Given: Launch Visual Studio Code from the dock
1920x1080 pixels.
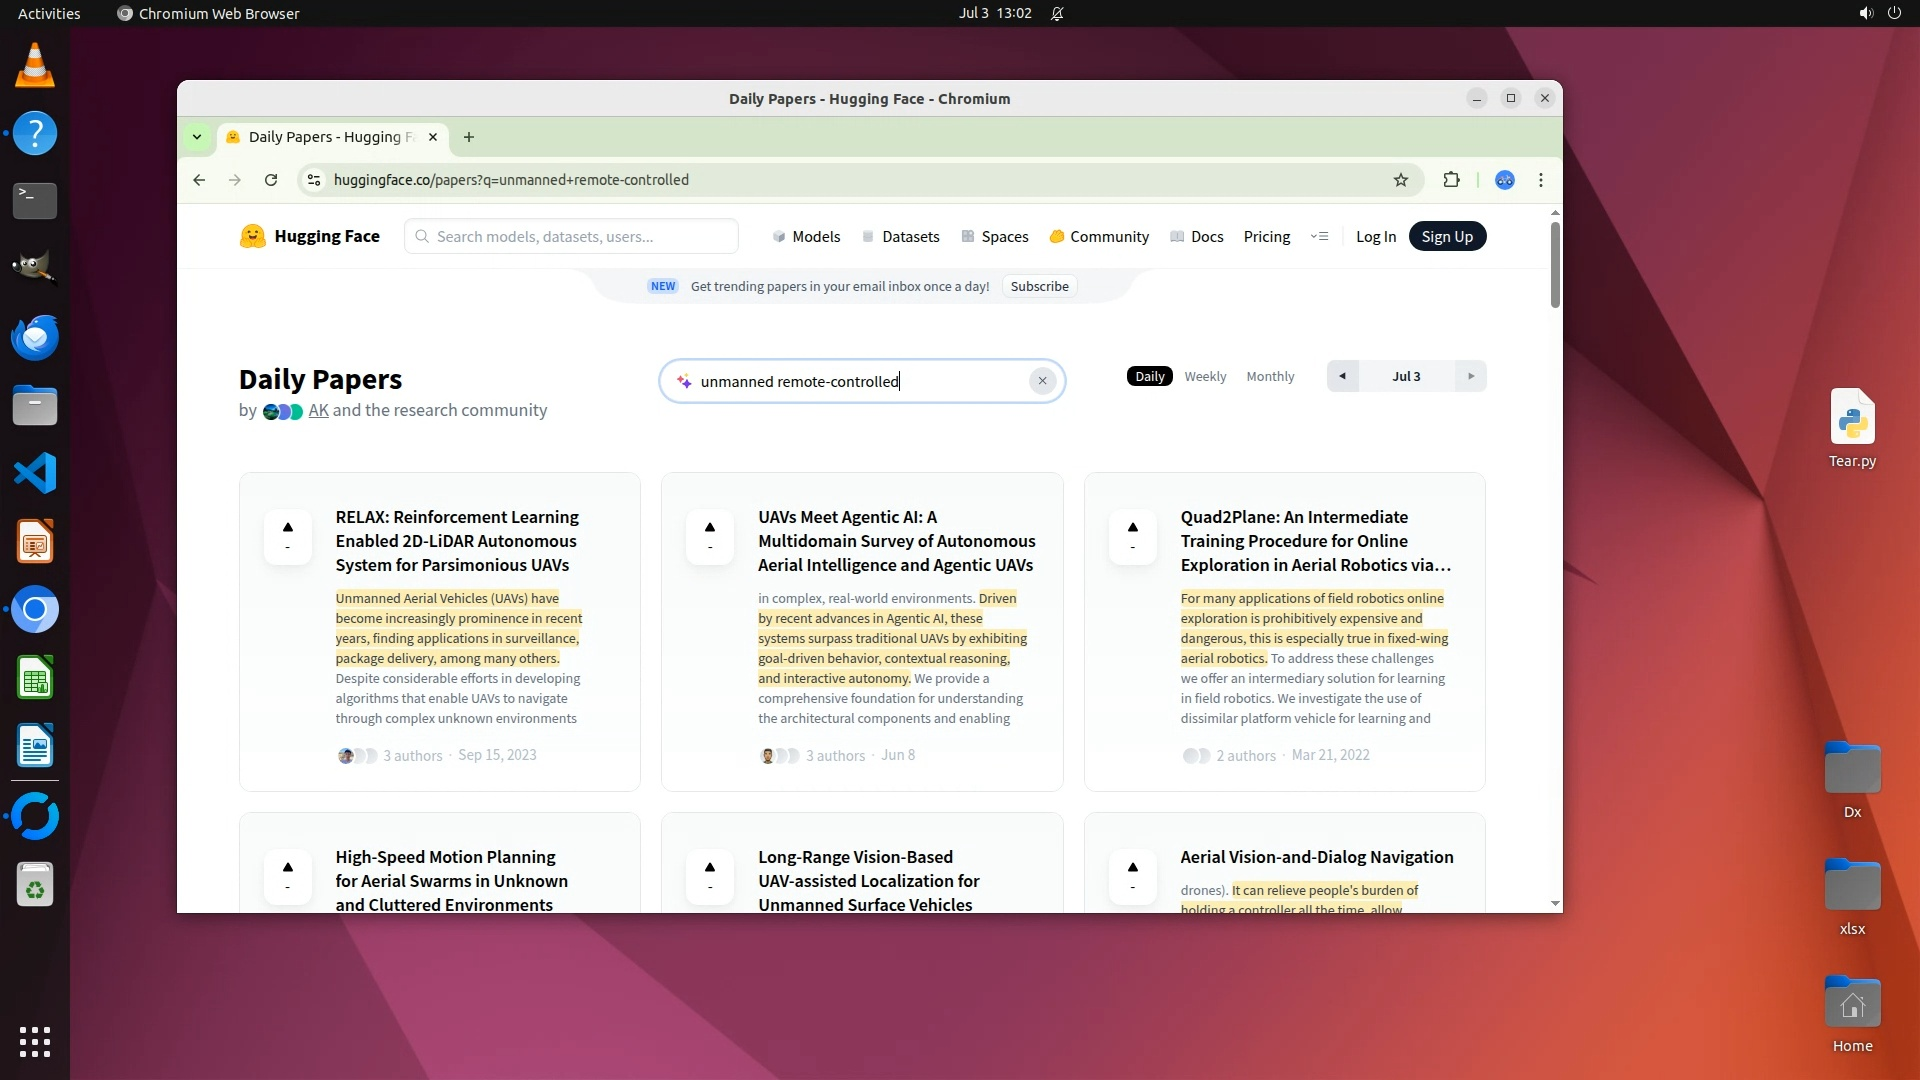Looking at the screenshot, I should (35, 473).
